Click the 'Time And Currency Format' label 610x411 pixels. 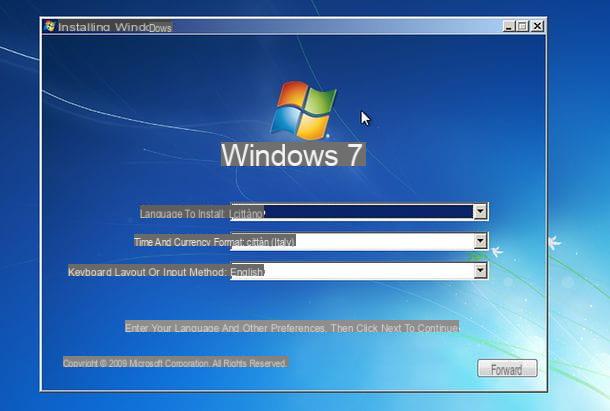point(189,242)
